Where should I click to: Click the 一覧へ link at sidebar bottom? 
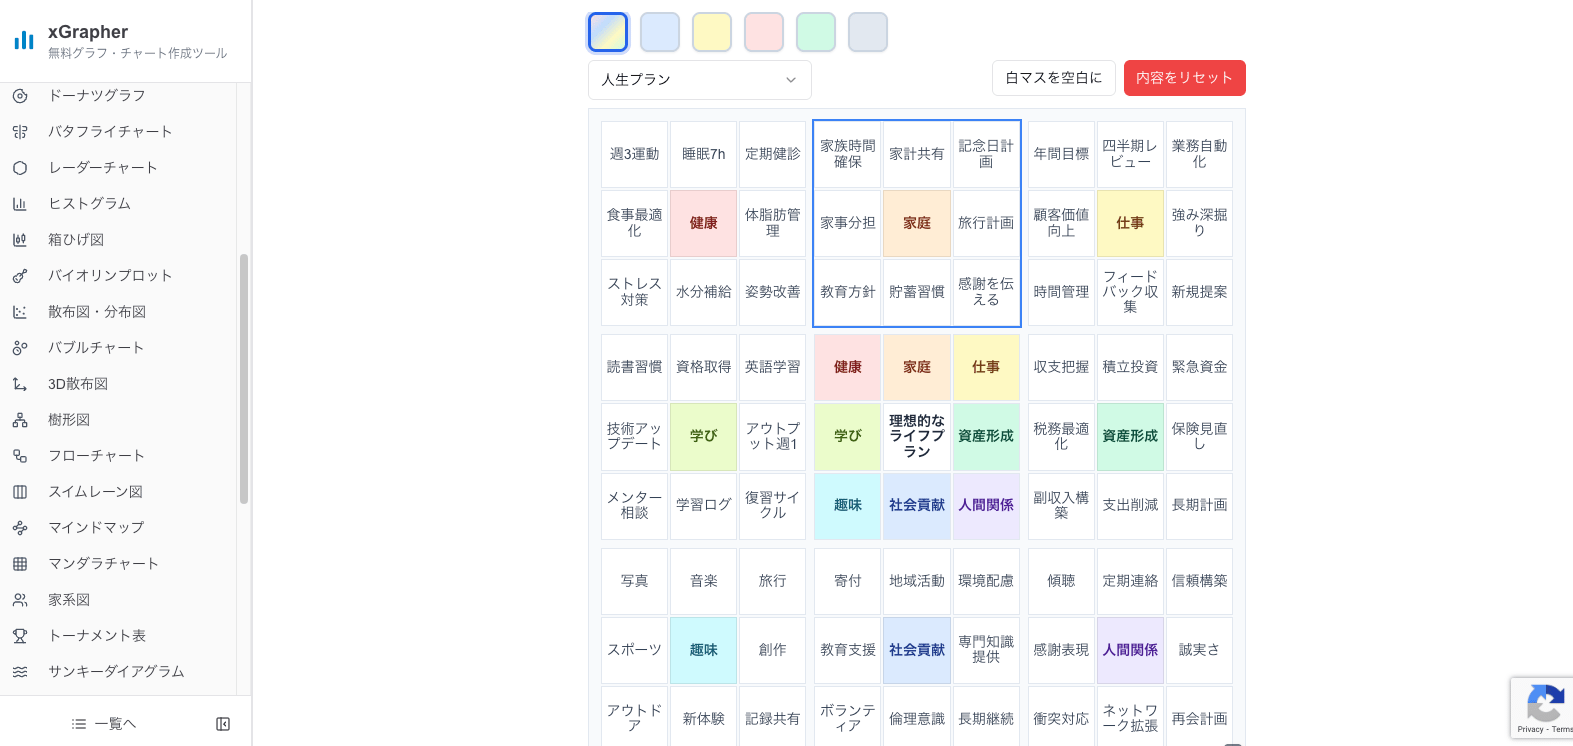coord(104,724)
